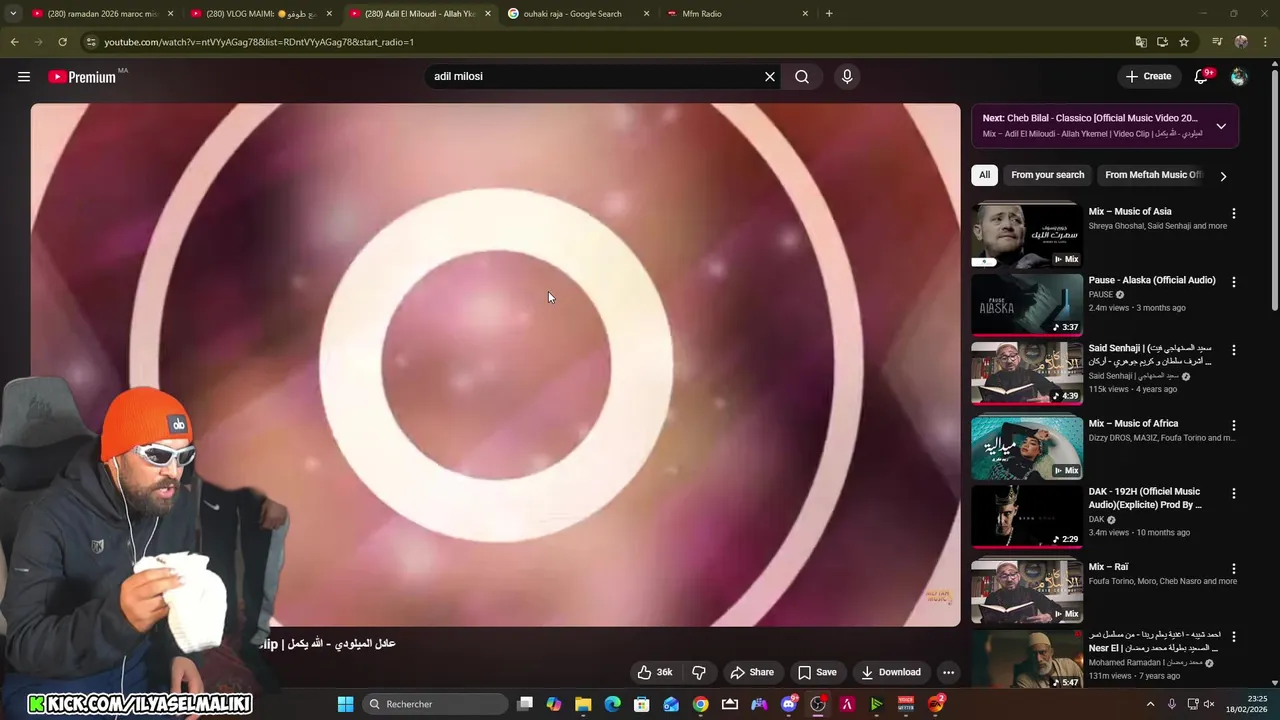
Task: Open Chrome three-dot menu
Action: 1265,42
